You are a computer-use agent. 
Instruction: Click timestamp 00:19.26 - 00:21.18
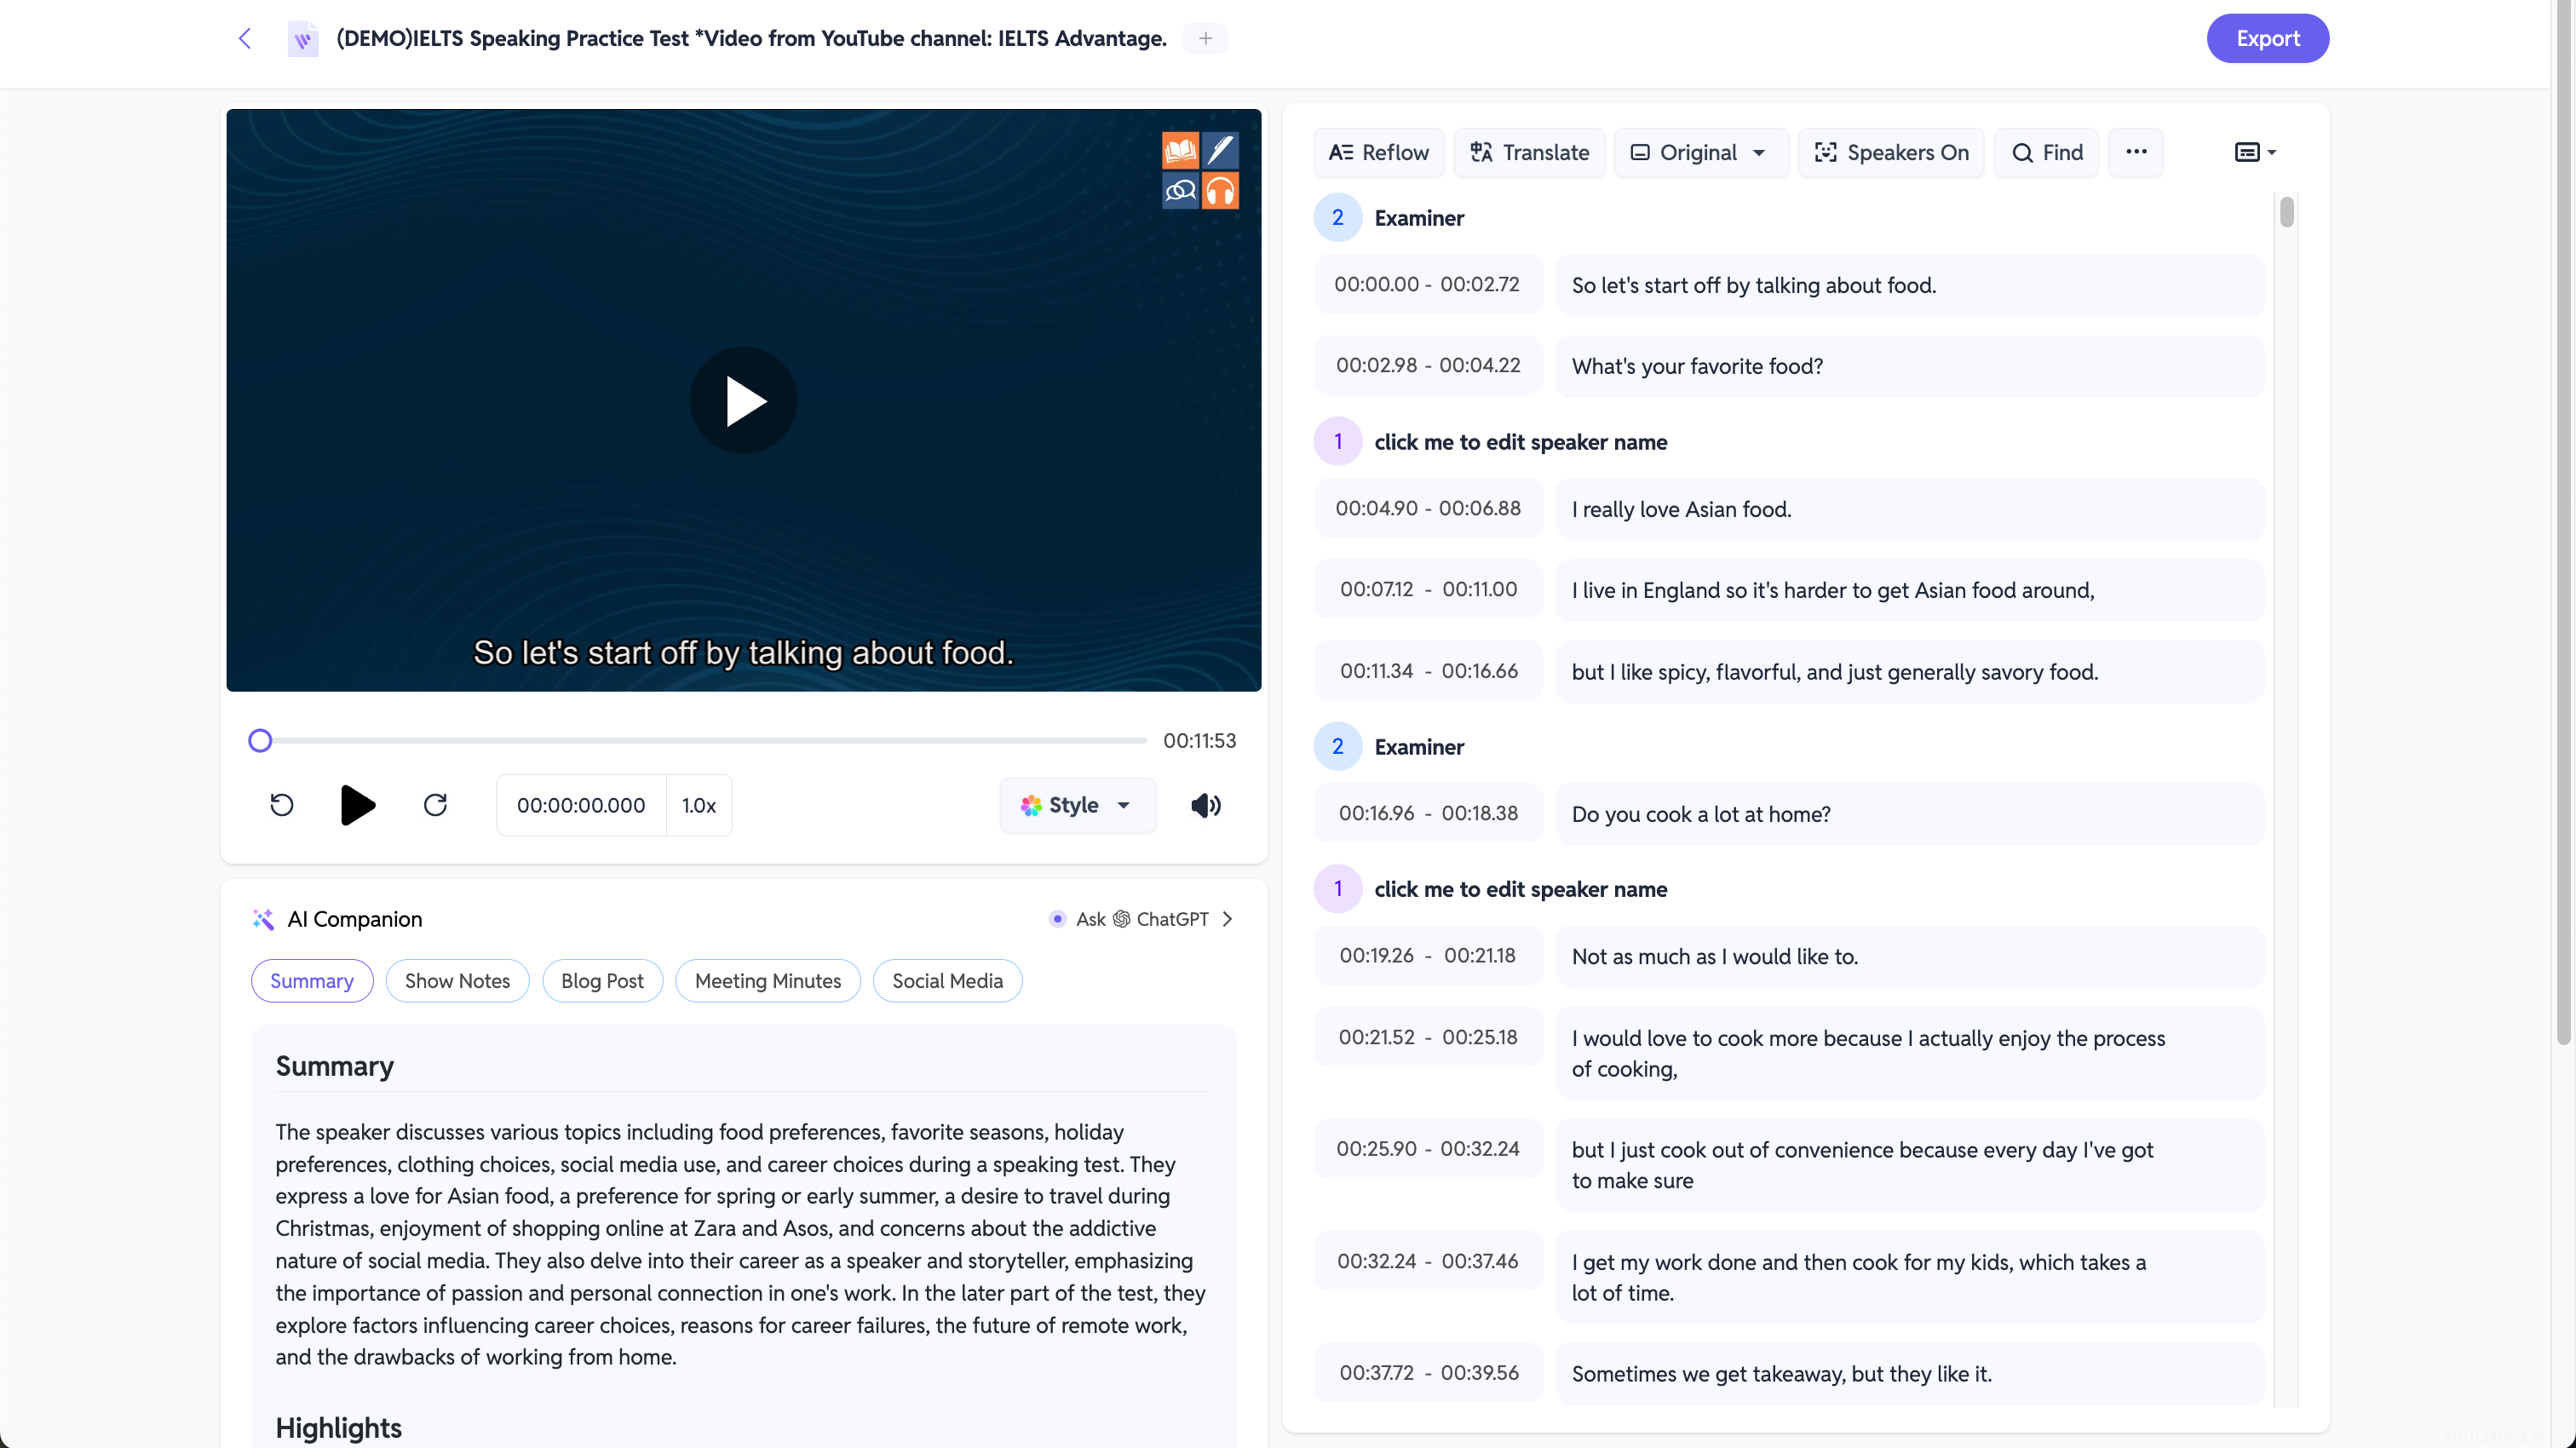tap(1428, 955)
